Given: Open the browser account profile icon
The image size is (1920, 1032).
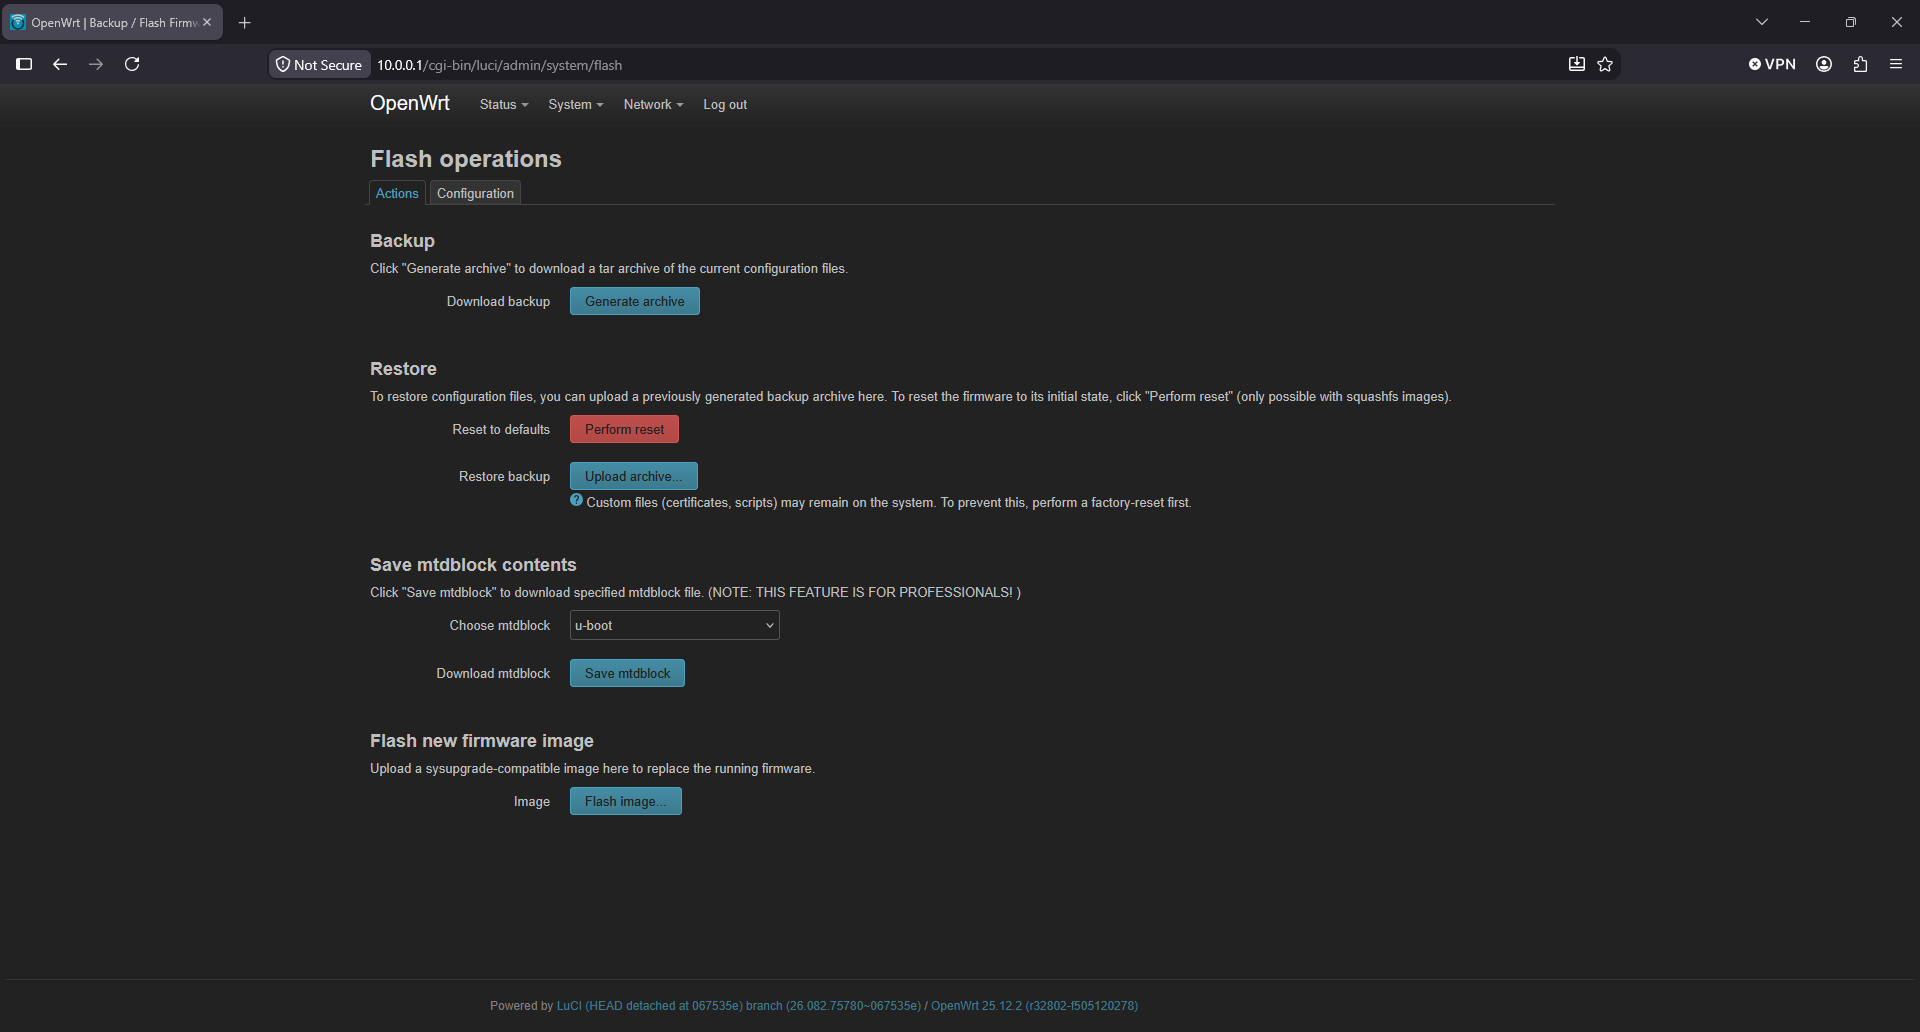Looking at the screenshot, I should tap(1824, 64).
